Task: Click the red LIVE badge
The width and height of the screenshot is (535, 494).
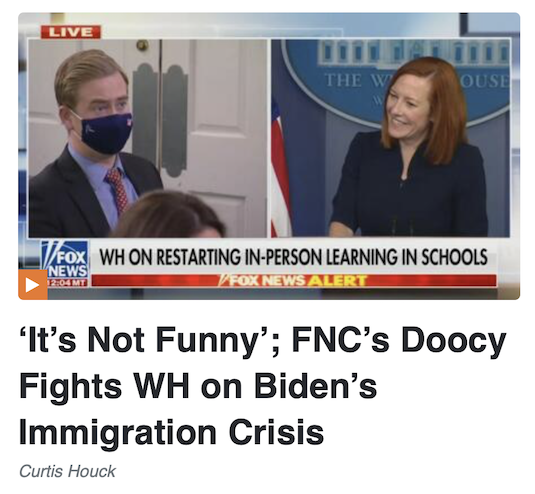Action: pos(71,32)
